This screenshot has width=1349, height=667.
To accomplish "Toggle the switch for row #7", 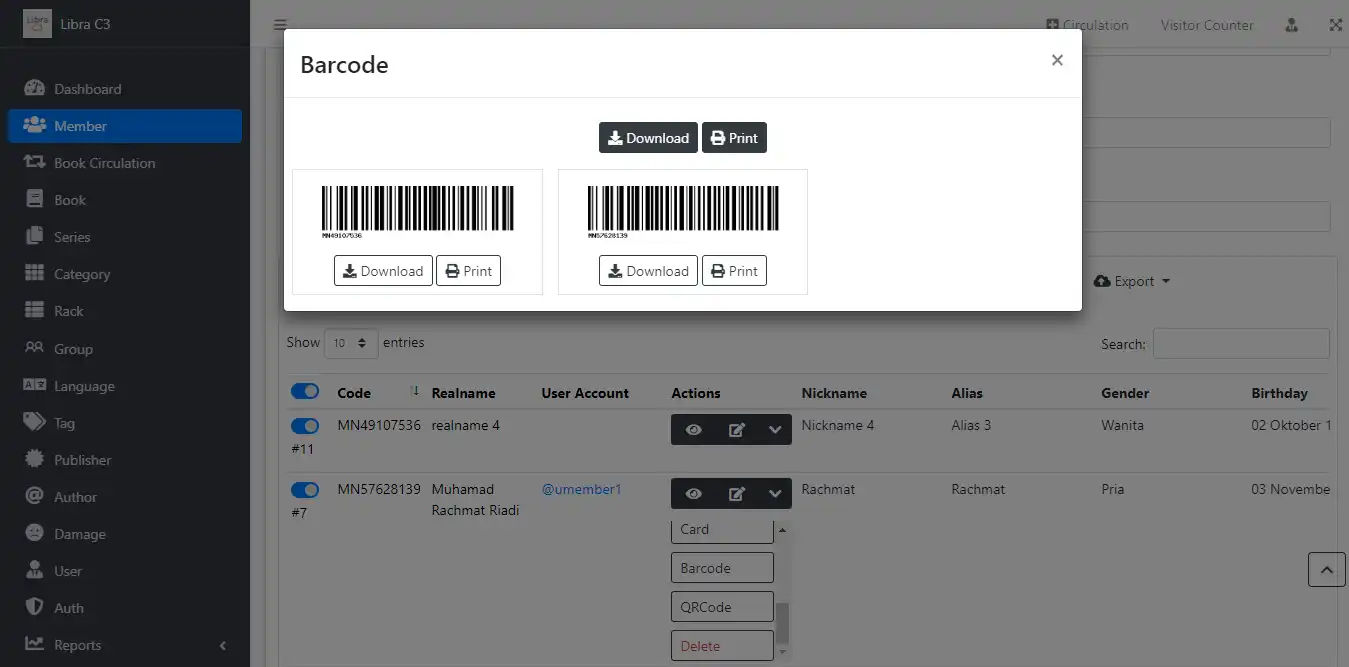I will (305, 490).
